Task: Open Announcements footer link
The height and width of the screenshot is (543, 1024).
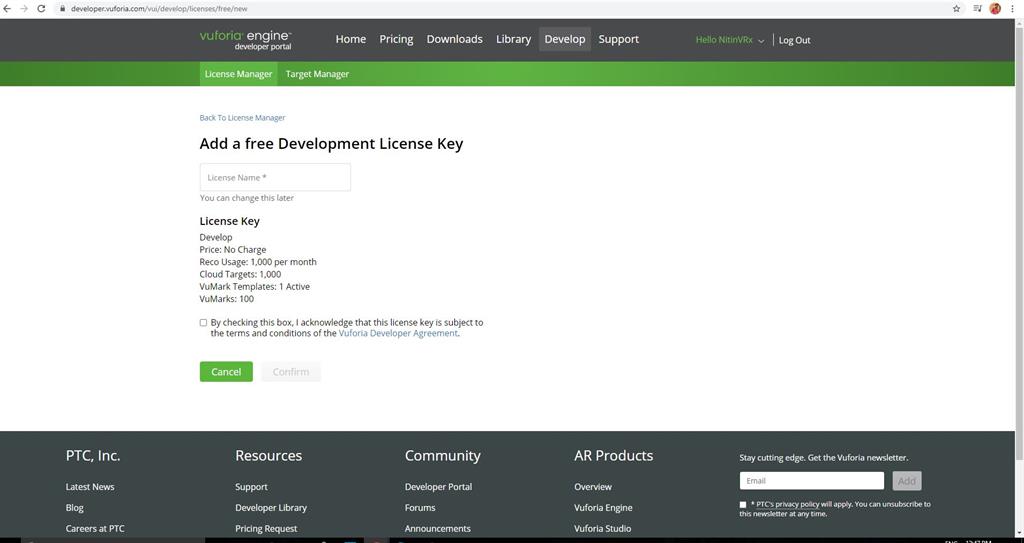Action: coord(438,529)
